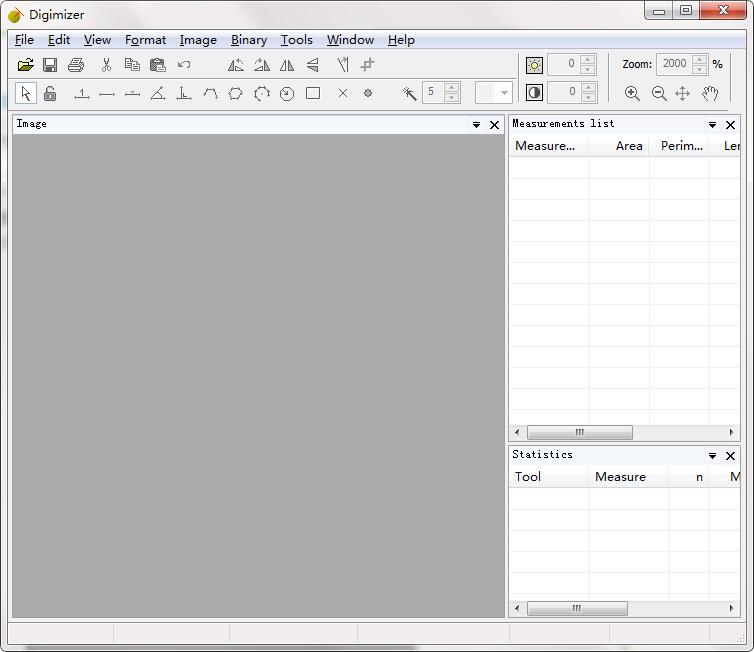Select the unit scale tool icon
Viewport: 754px width, 652px height.
pos(82,94)
